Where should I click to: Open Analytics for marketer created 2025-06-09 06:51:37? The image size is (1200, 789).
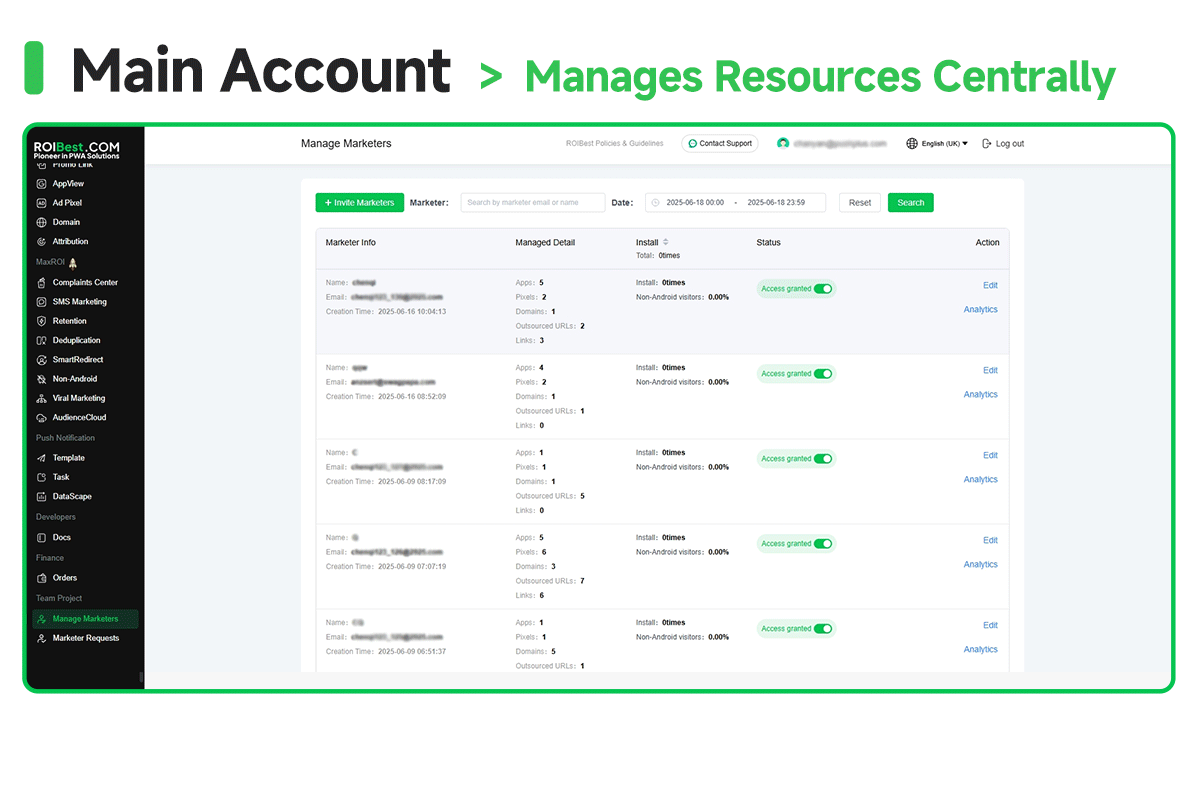(x=980, y=649)
